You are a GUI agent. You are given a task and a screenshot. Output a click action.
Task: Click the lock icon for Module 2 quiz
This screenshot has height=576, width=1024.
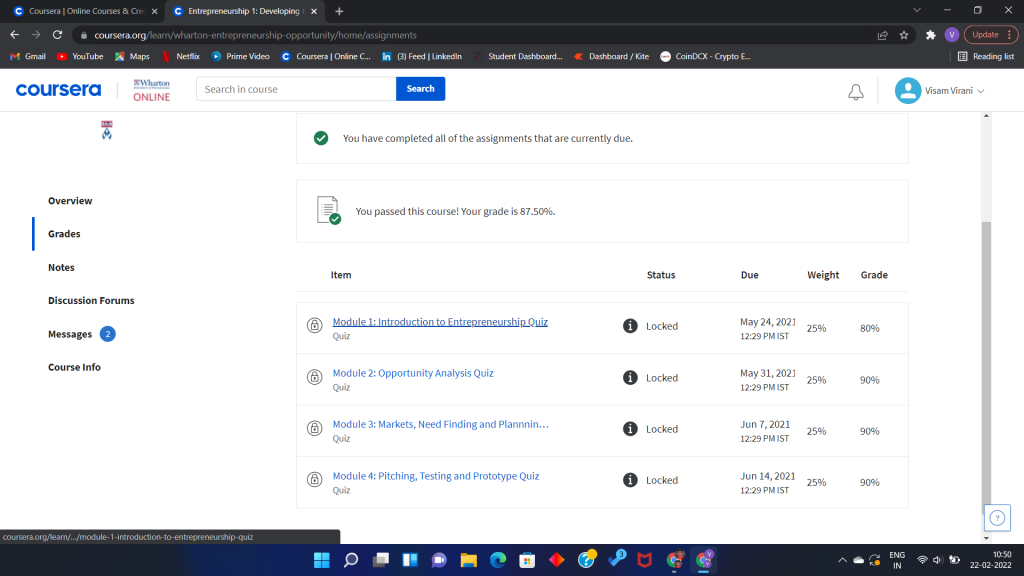(x=315, y=377)
